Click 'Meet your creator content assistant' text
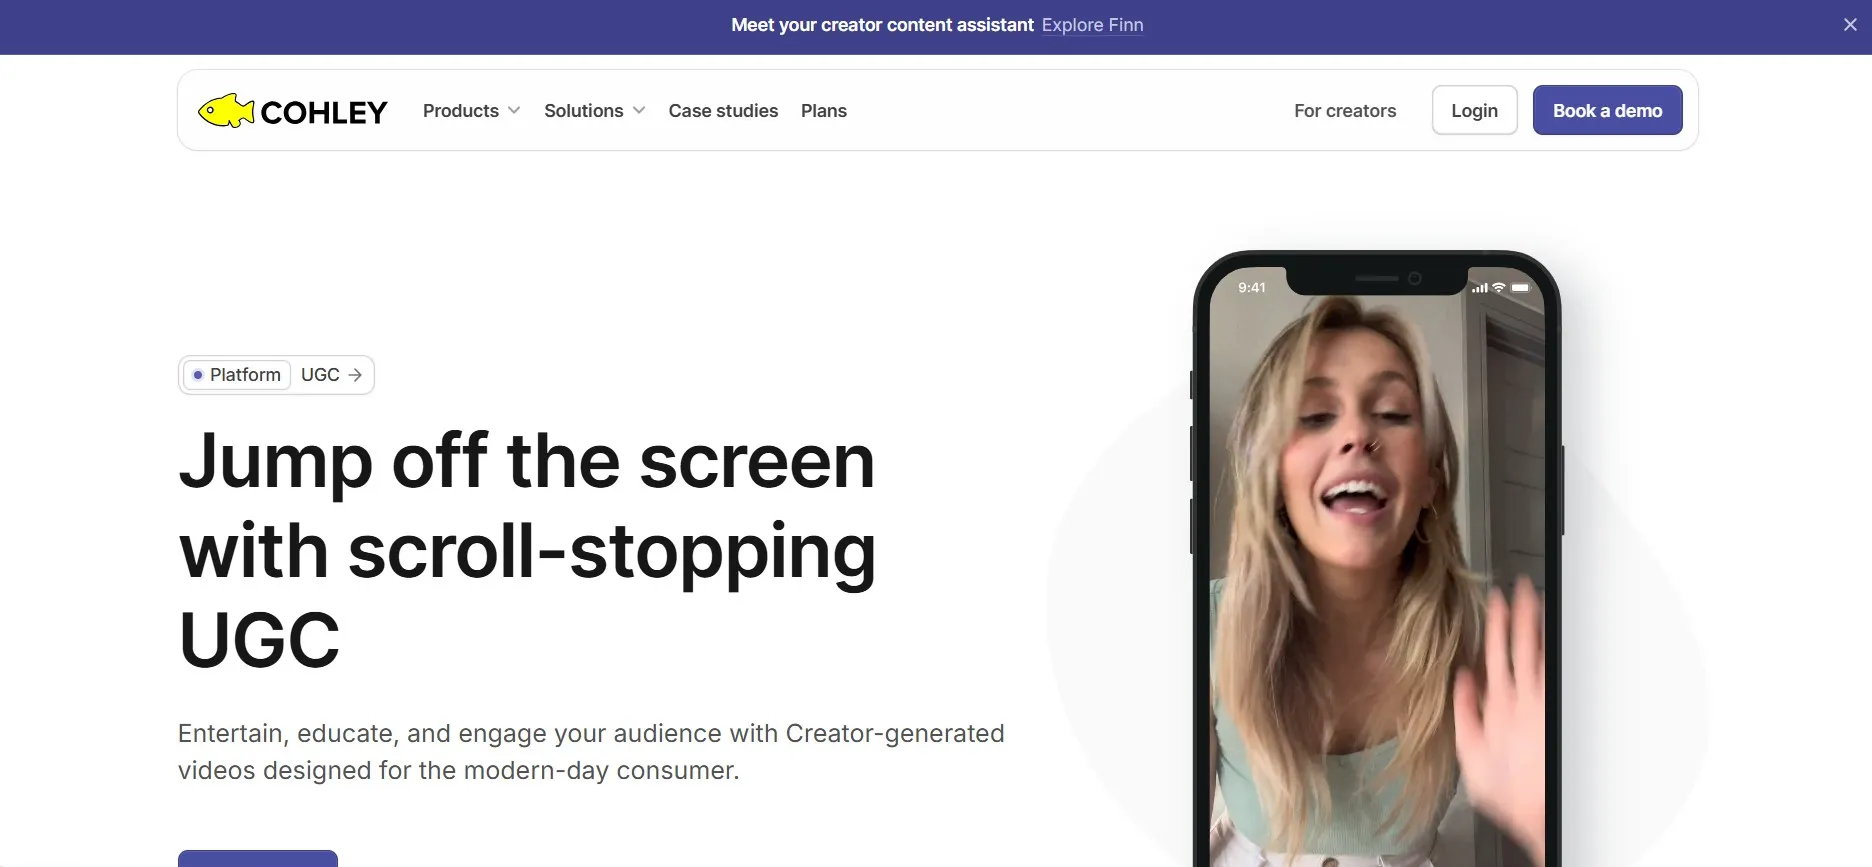Image resolution: width=1872 pixels, height=867 pixels. point(882,25)
